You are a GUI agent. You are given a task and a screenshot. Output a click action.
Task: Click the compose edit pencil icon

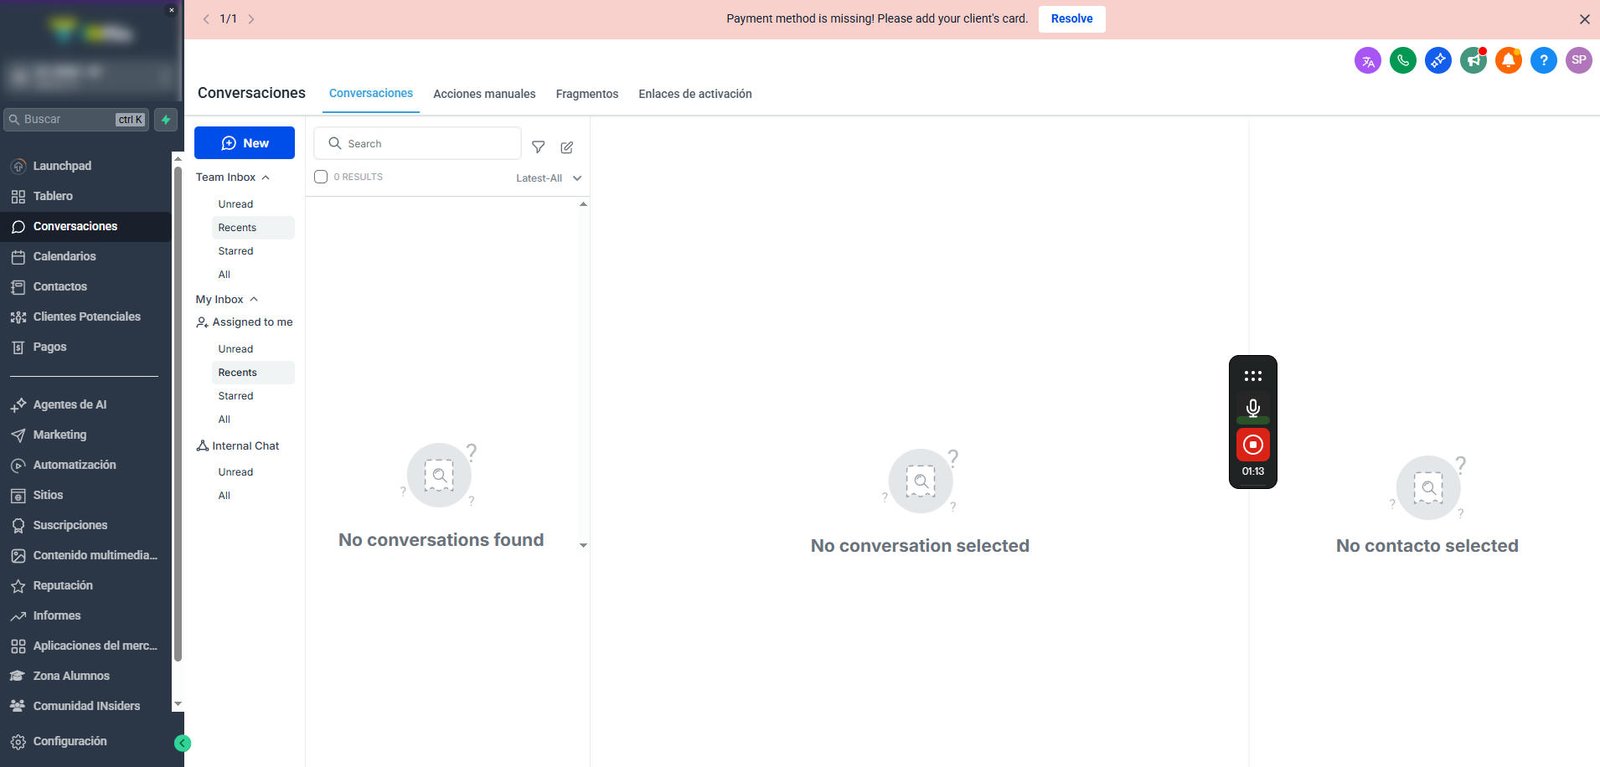click(x=567, y=147)
